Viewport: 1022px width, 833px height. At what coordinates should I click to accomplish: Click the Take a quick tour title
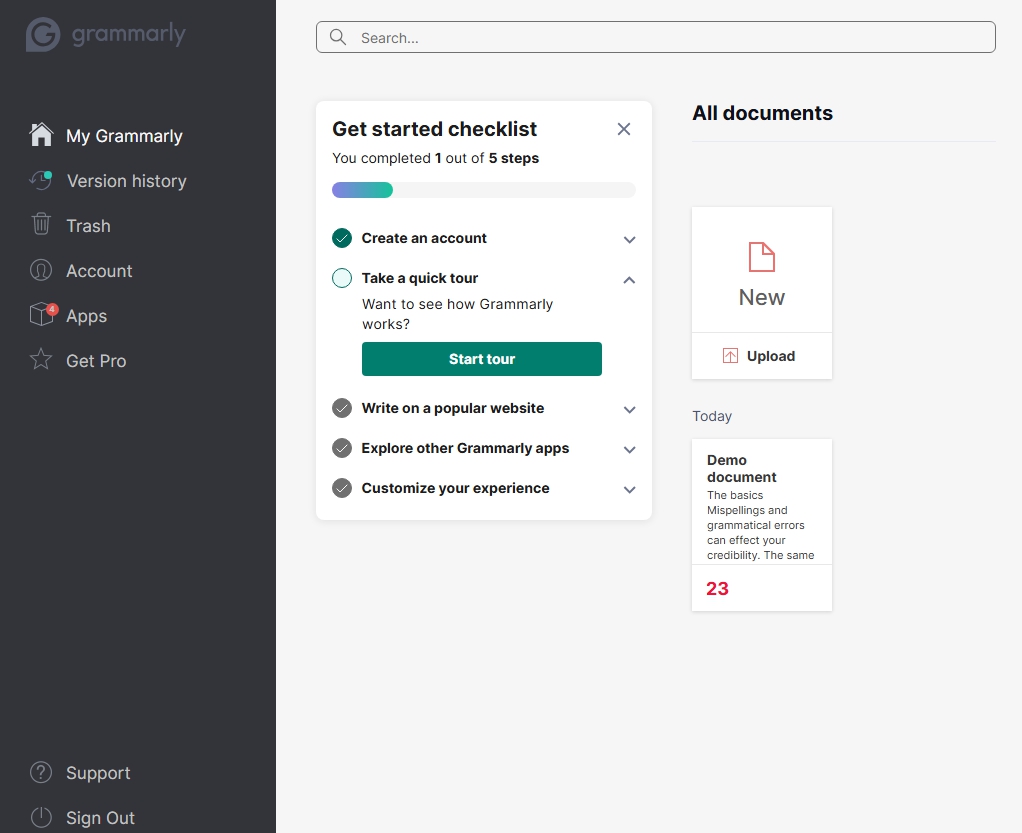pos(420,278)
